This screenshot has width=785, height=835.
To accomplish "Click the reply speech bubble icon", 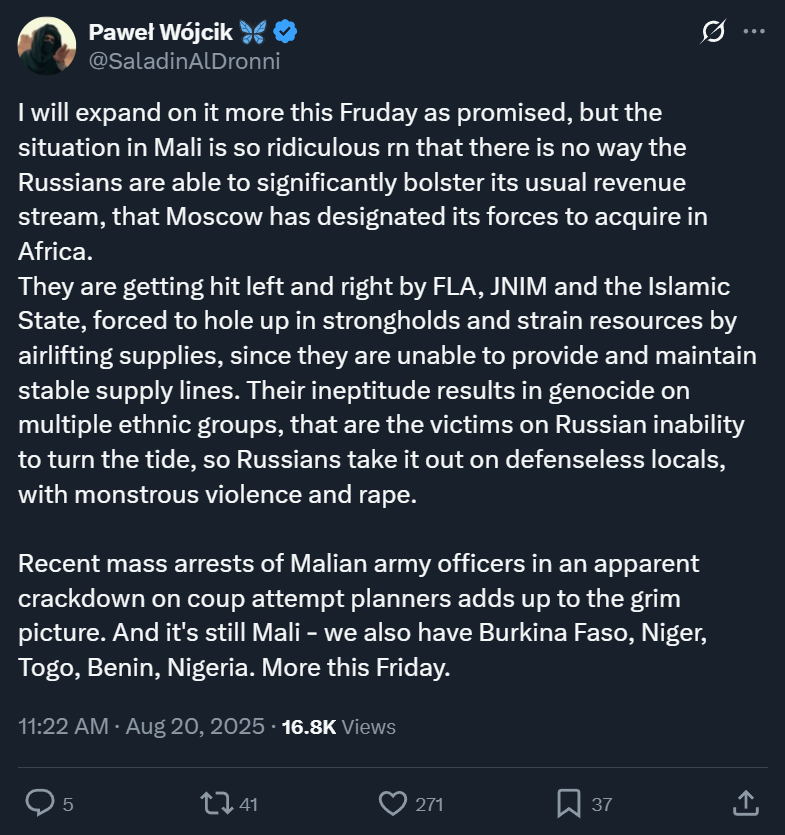I will (38, 803).
